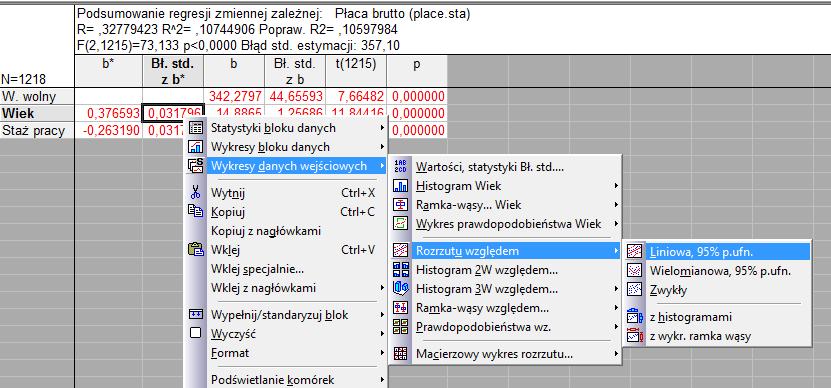Image resolution: width=831 pixels, height=388 pixels.
Task: Select the Wiek row header
Action: (37, 113)
